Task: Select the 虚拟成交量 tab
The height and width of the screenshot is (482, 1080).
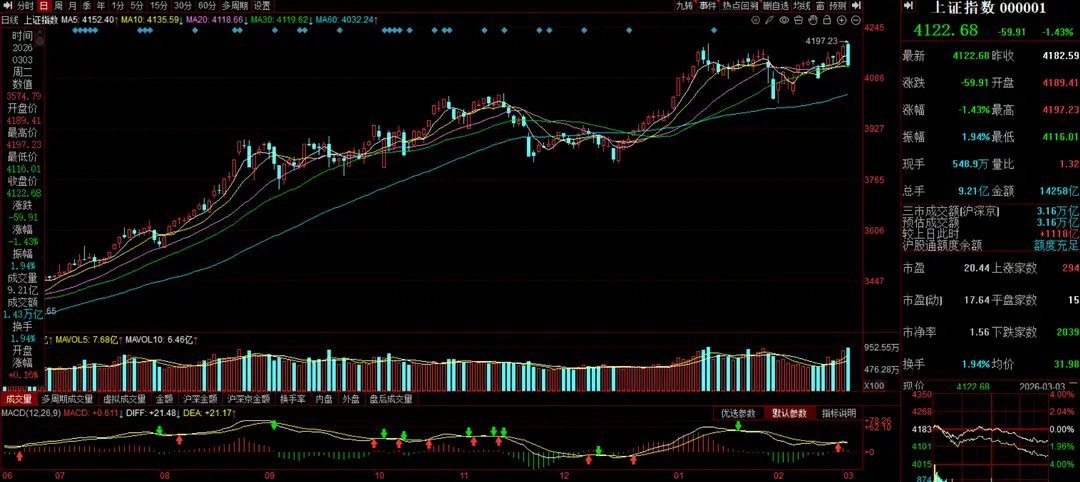Action: pyautogui.click(x=125, y=399)
